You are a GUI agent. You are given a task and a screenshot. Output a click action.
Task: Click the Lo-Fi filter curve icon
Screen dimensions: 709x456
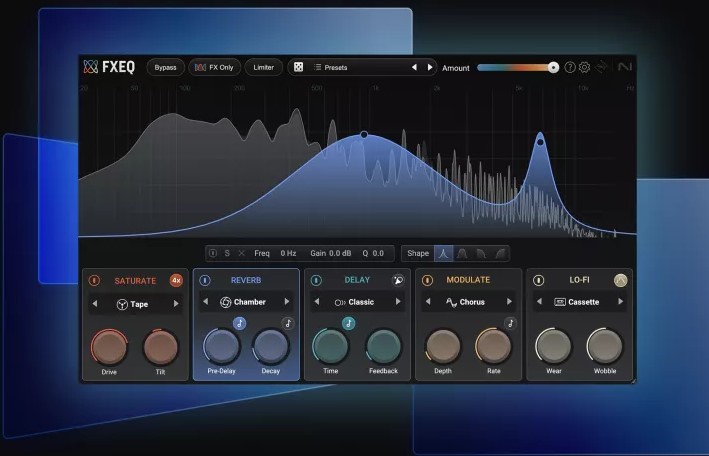(621, 280)
